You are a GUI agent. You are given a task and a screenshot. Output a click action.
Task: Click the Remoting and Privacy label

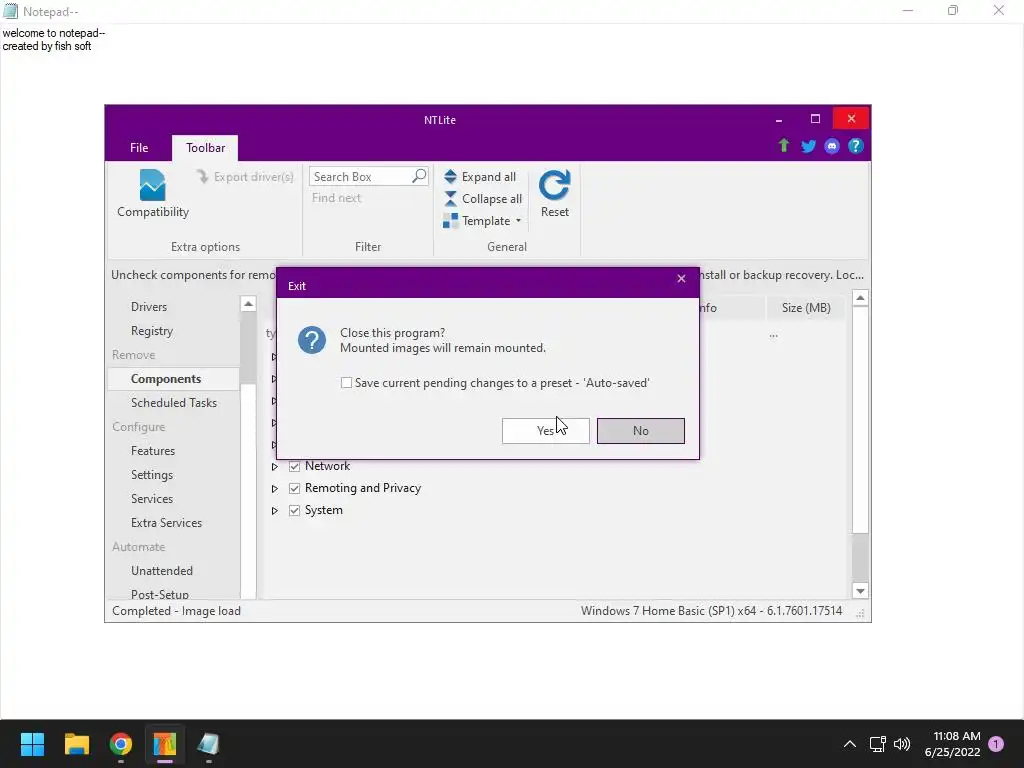point(363,488)
